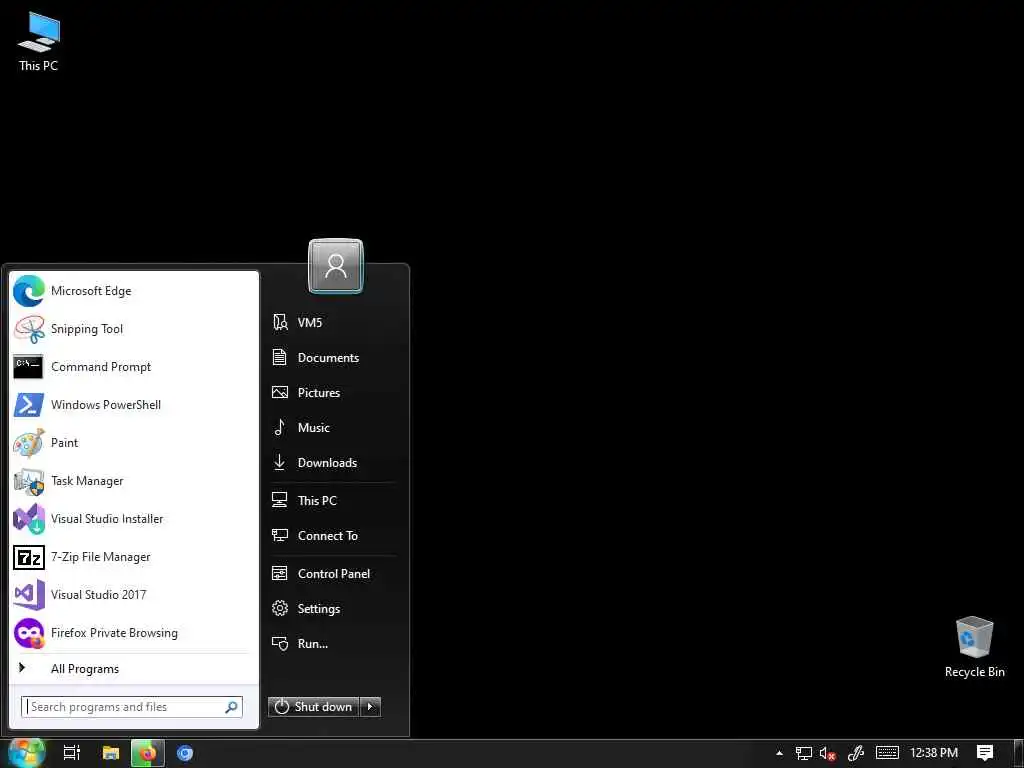The image size is (1024, 768).
Task: Launch Visual Studio Installer
Action: (135, 519)
